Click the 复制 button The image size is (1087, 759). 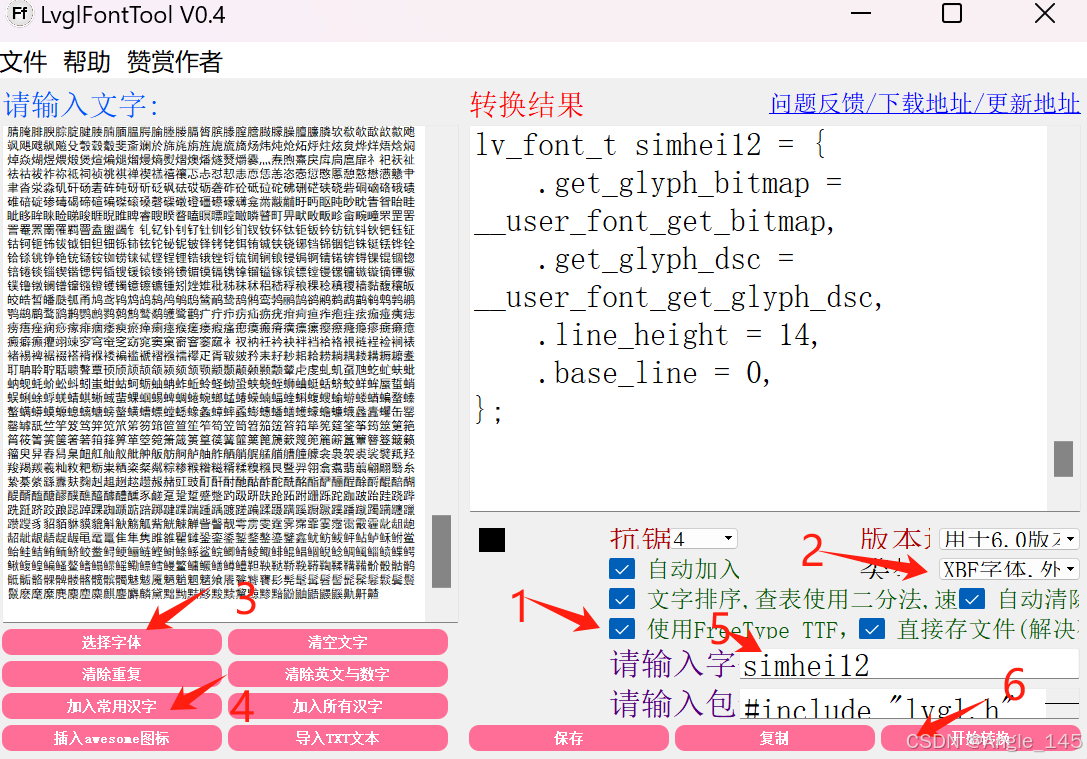(774, 738)
